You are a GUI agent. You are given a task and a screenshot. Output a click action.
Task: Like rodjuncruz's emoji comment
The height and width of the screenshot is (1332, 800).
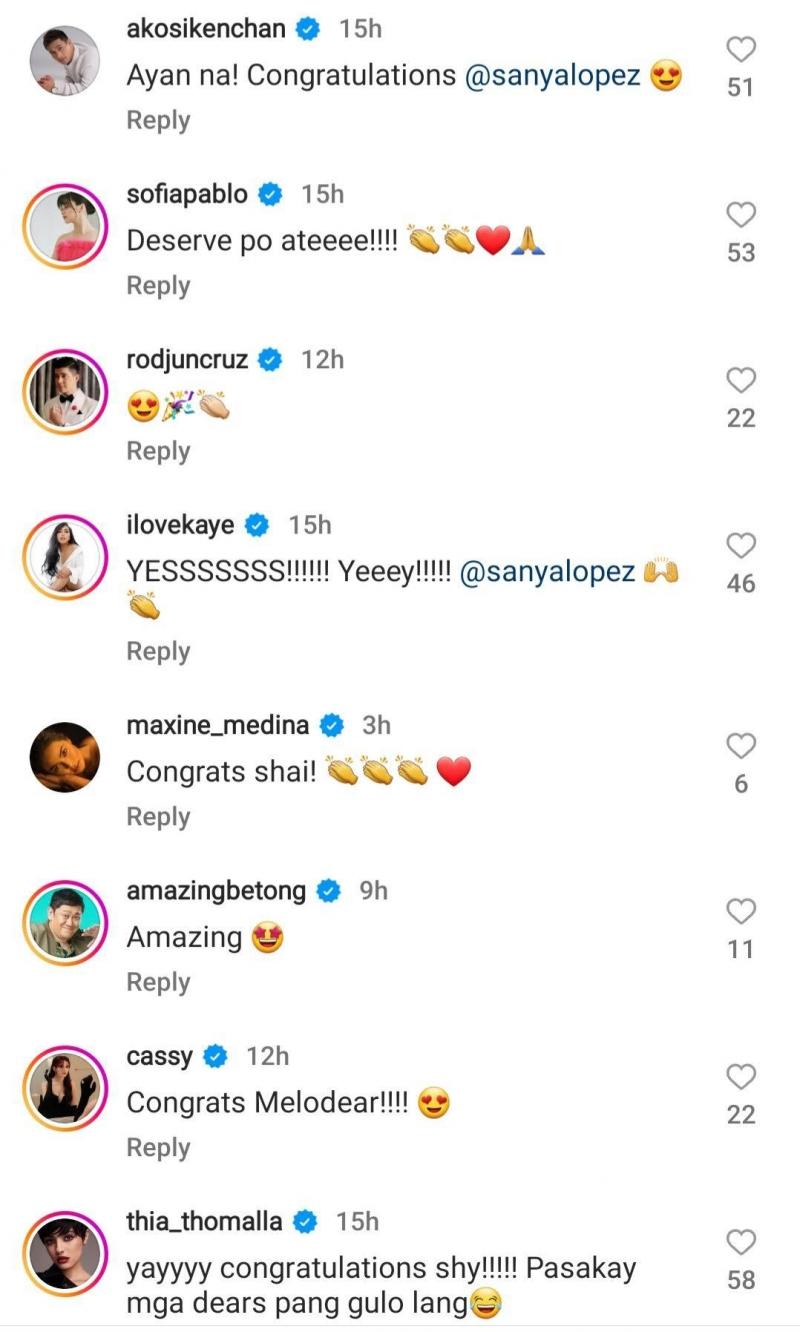(x=741, y=380)
